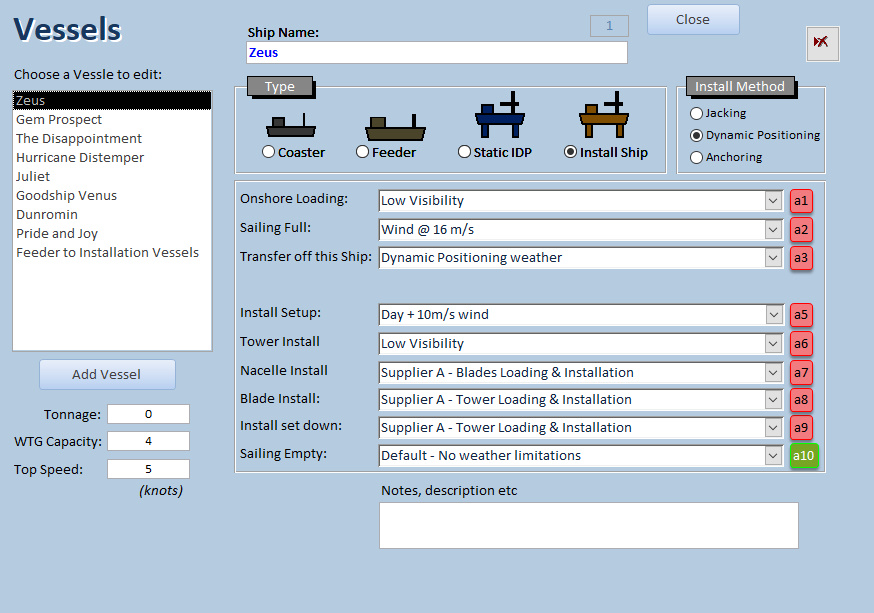
Task: Select The Disappointment vessel
Action: (112, 138)
